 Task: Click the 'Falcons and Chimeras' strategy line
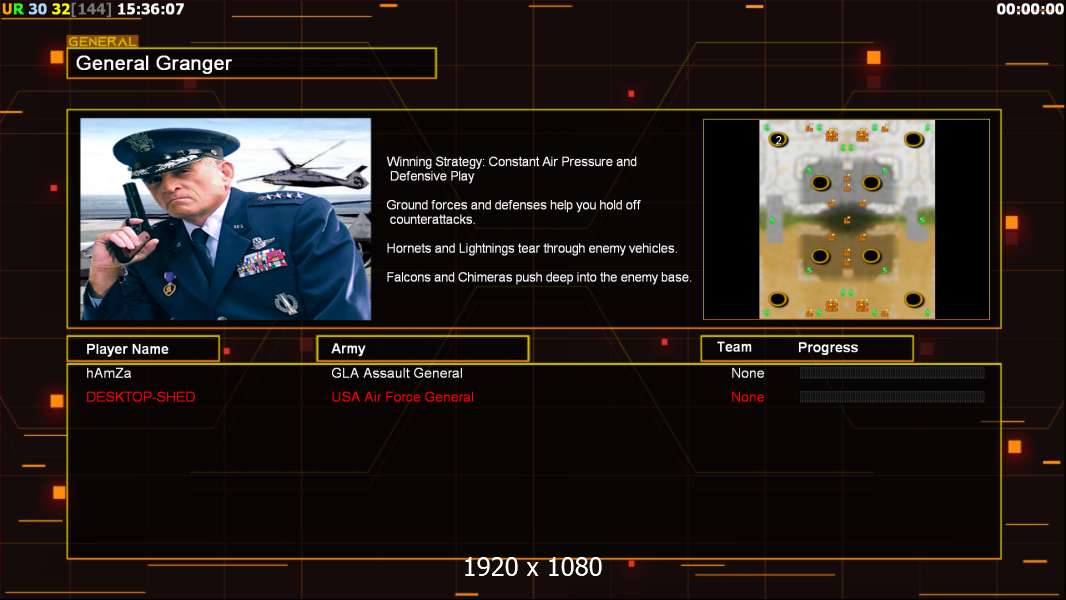point(538,277)
